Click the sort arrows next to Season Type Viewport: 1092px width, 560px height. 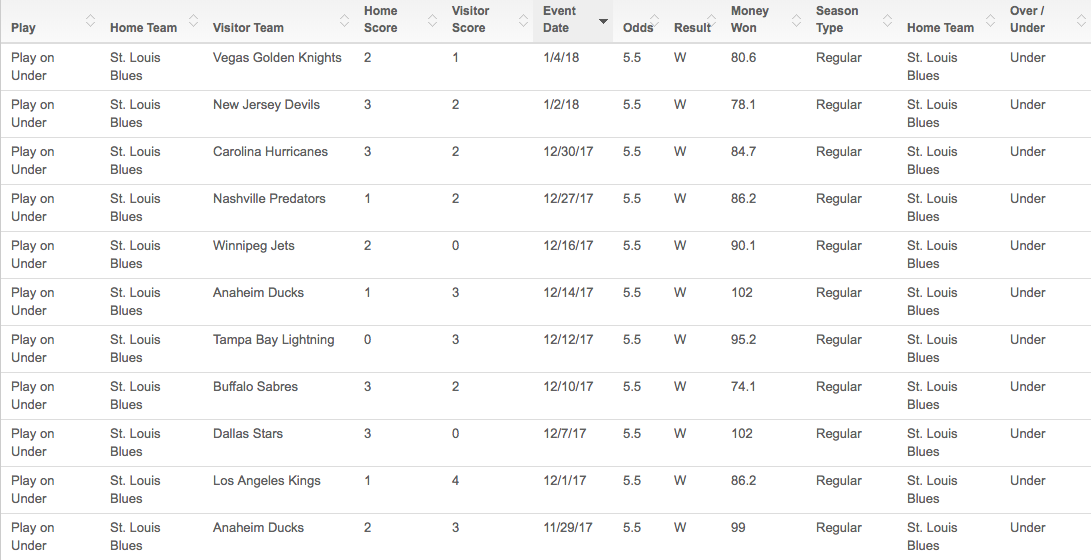[889, 20]
